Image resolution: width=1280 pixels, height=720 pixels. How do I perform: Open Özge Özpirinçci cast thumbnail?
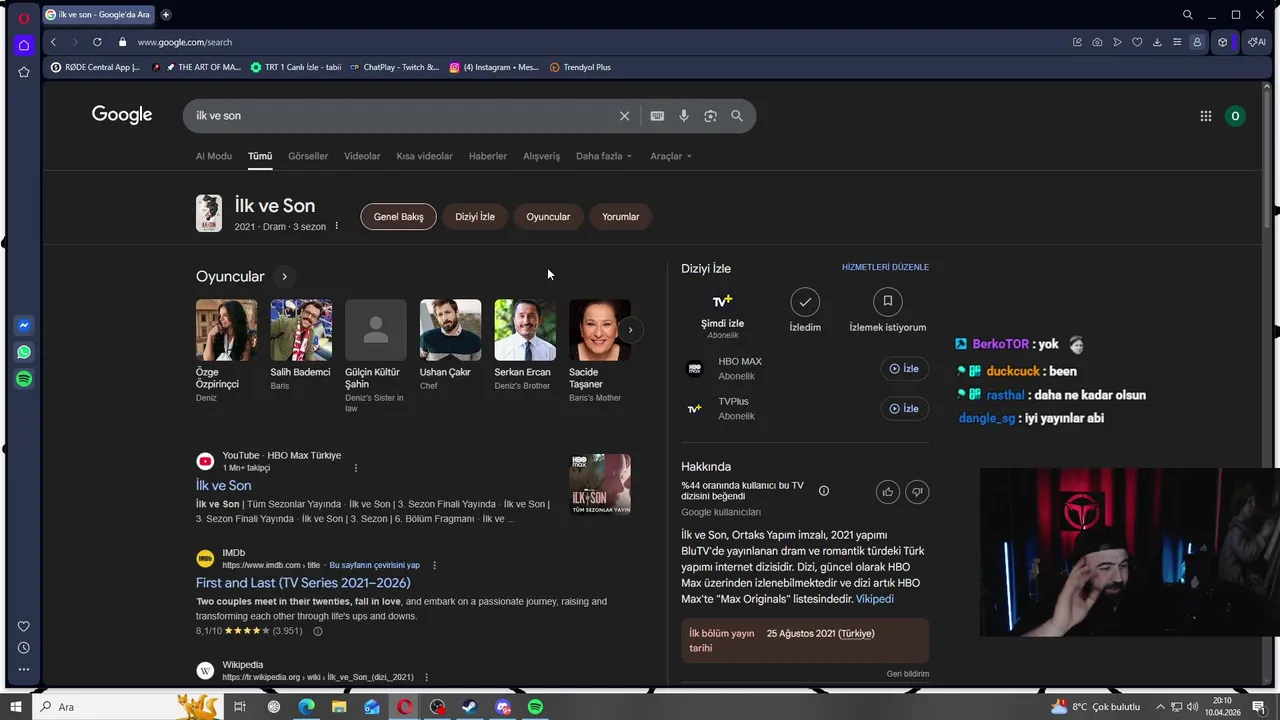pos(226,330)
